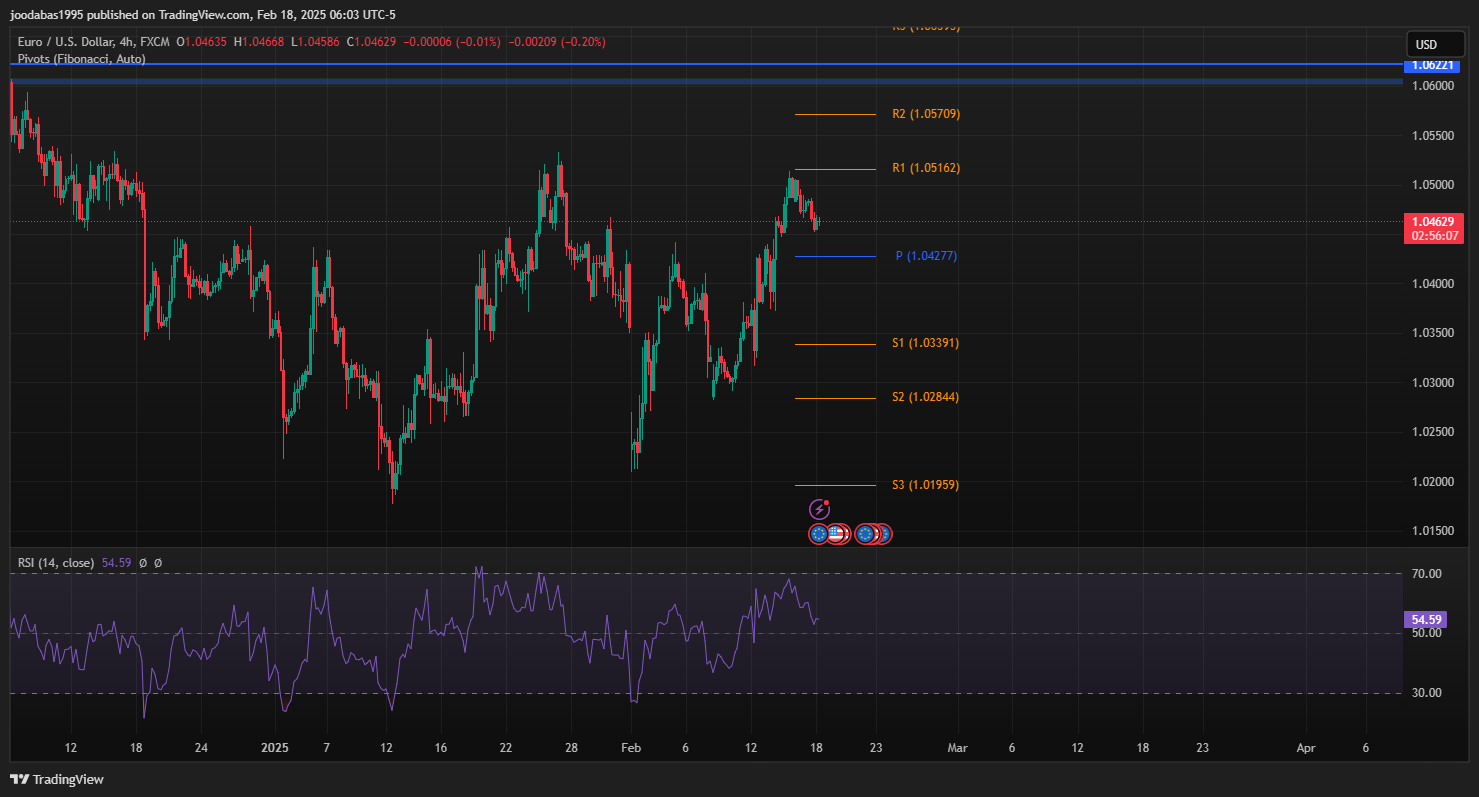Click the S3 (1.01959) support level label
The width and height of the screenshot is (1479, 797).
[925, 485]
